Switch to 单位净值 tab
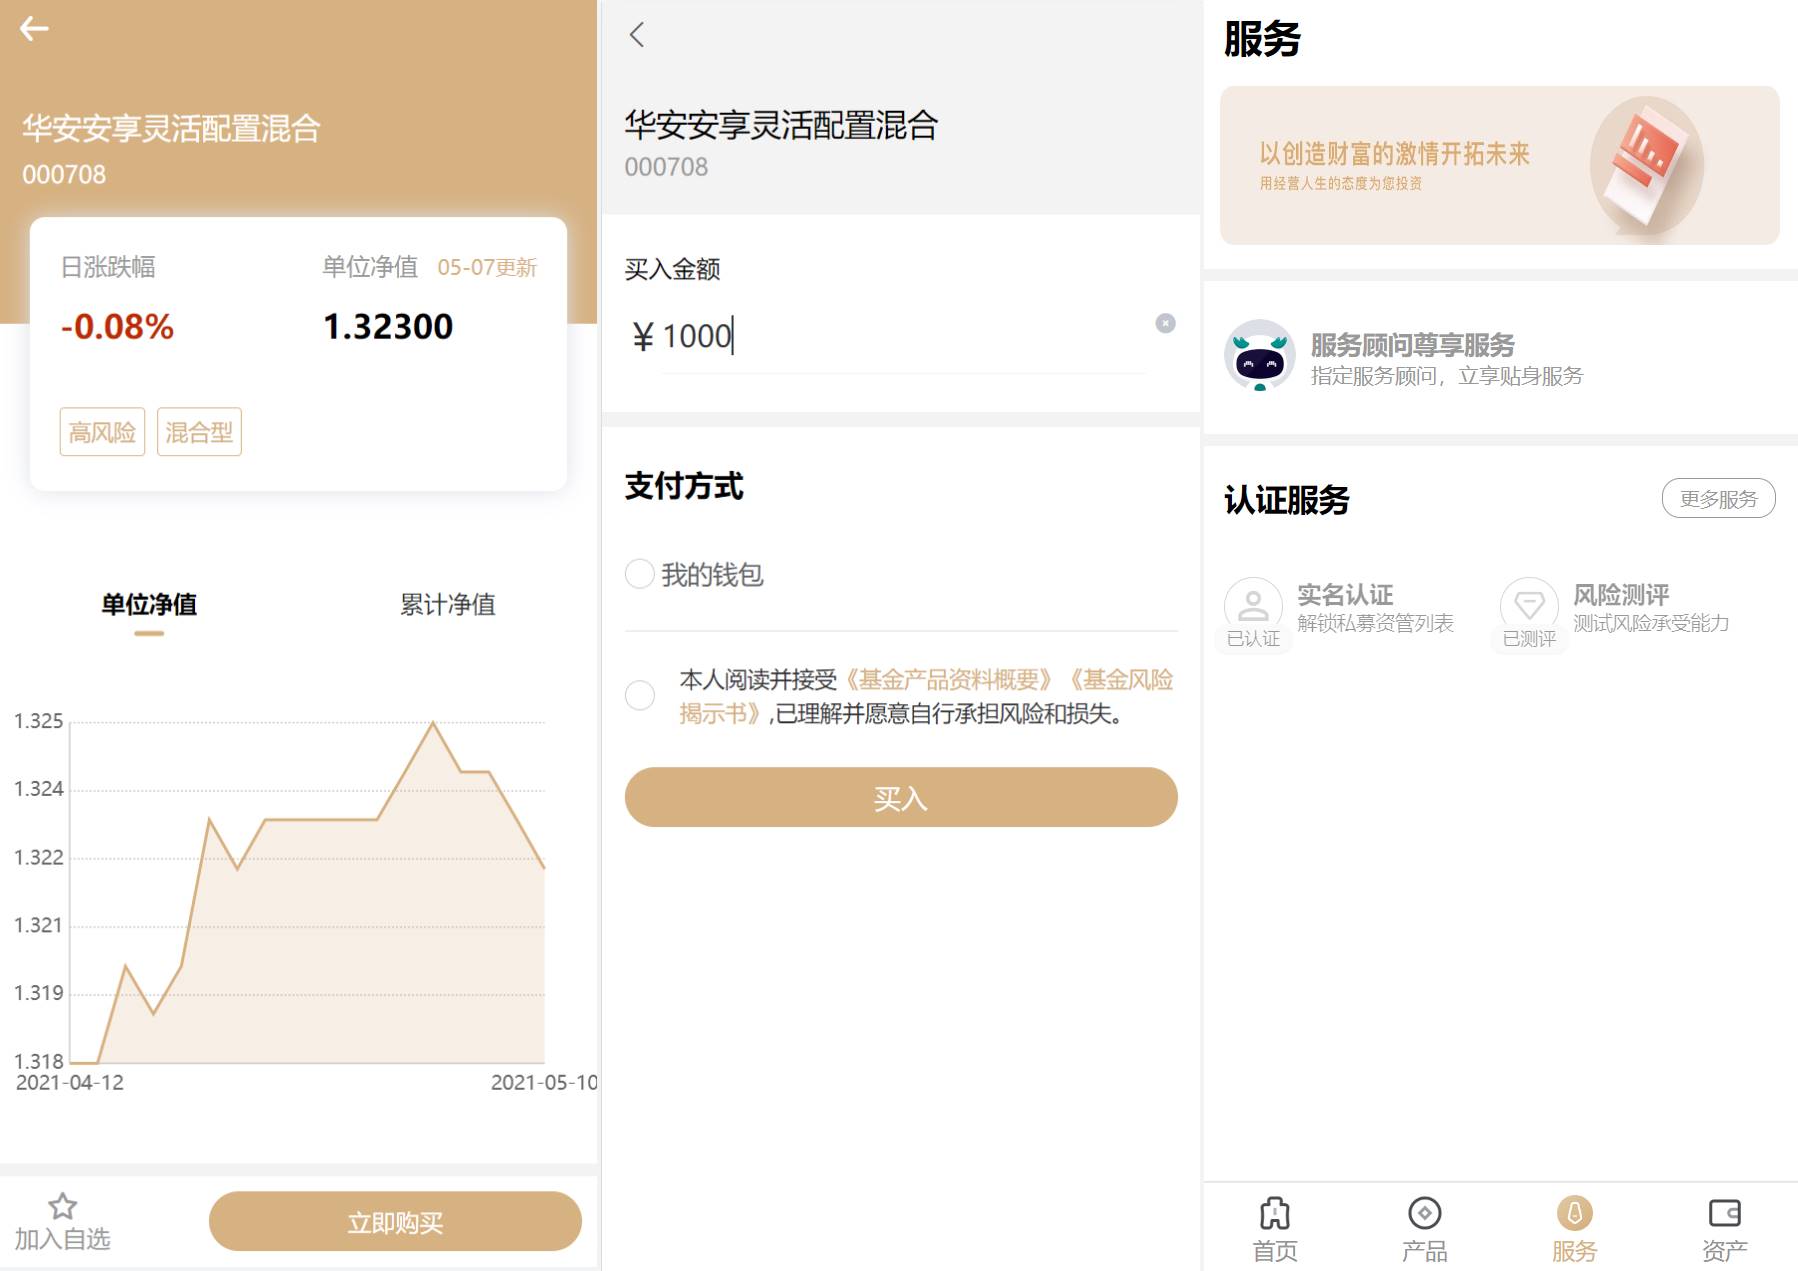This screenshot has width=1798, height=1271. (x=149, y=604)
